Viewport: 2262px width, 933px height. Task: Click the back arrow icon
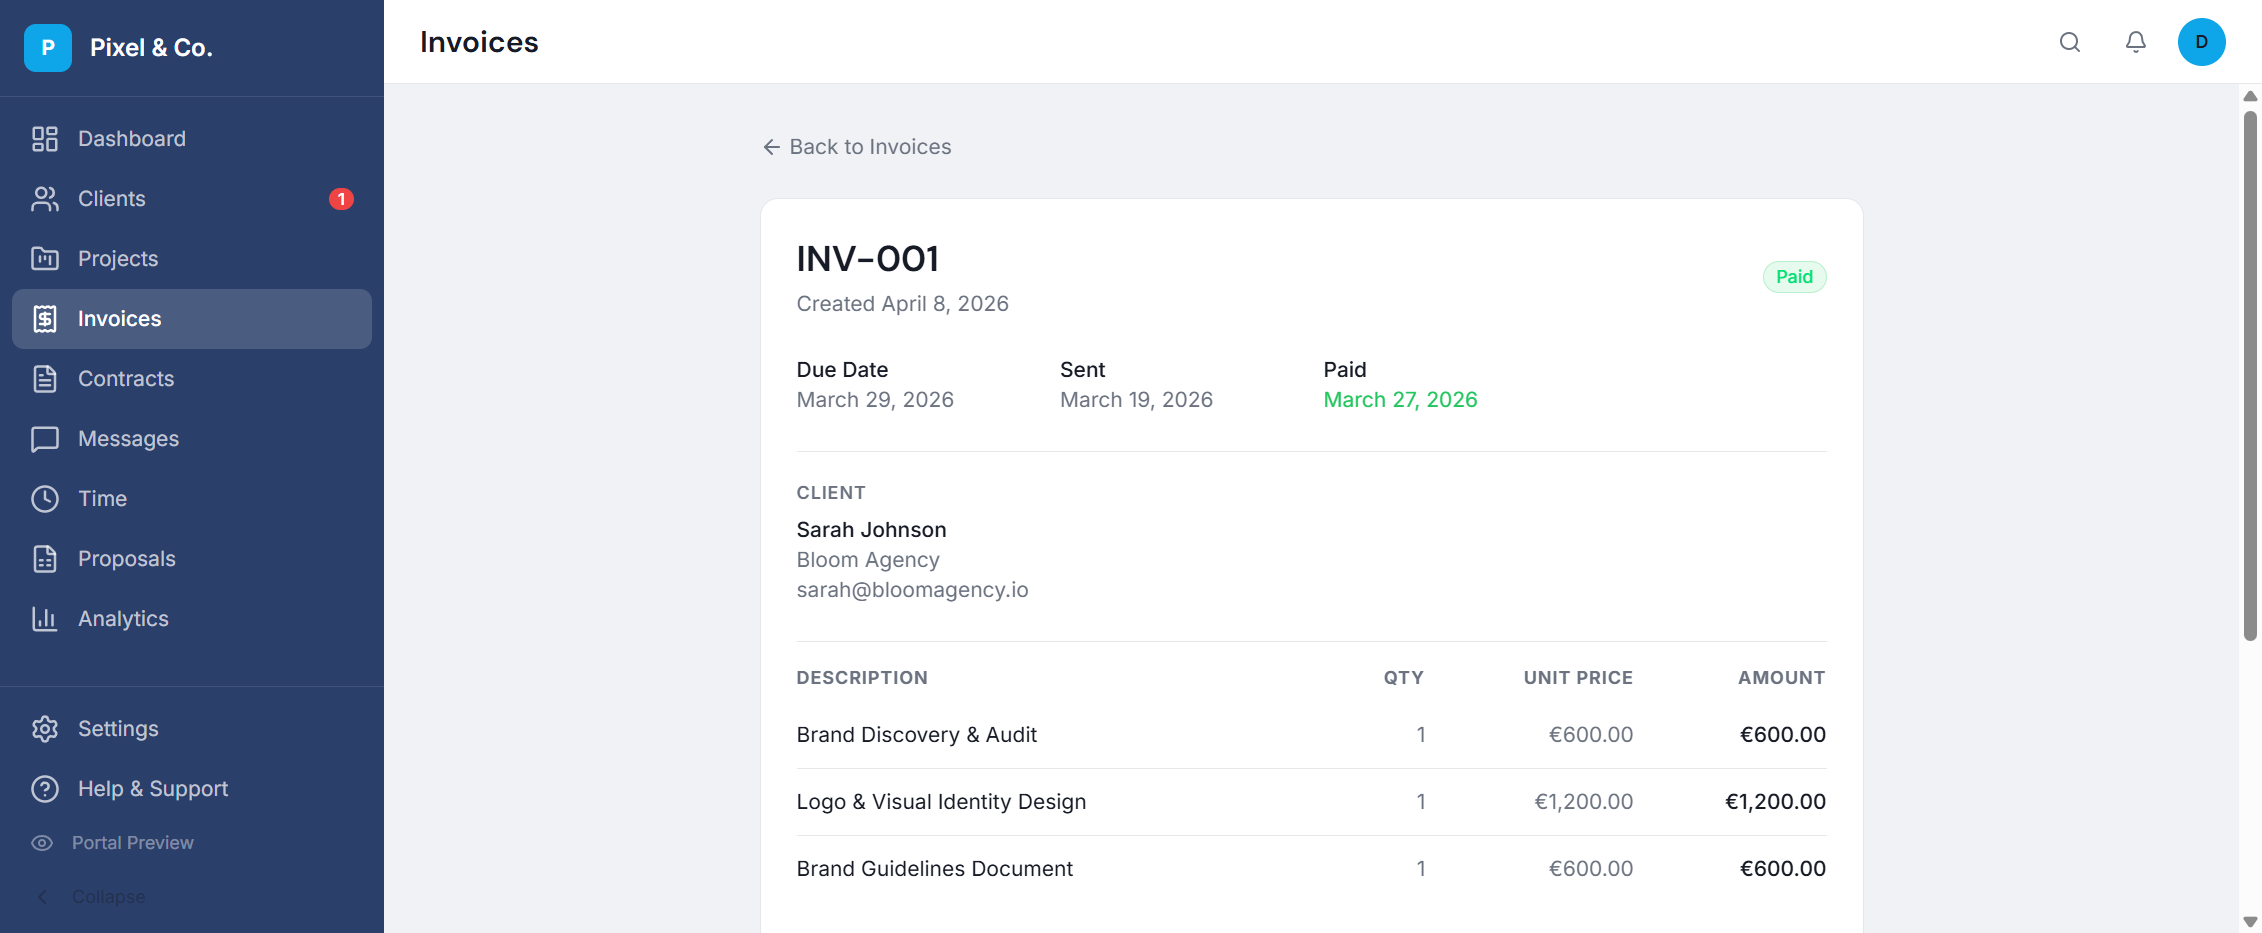[x=772, y=147]
